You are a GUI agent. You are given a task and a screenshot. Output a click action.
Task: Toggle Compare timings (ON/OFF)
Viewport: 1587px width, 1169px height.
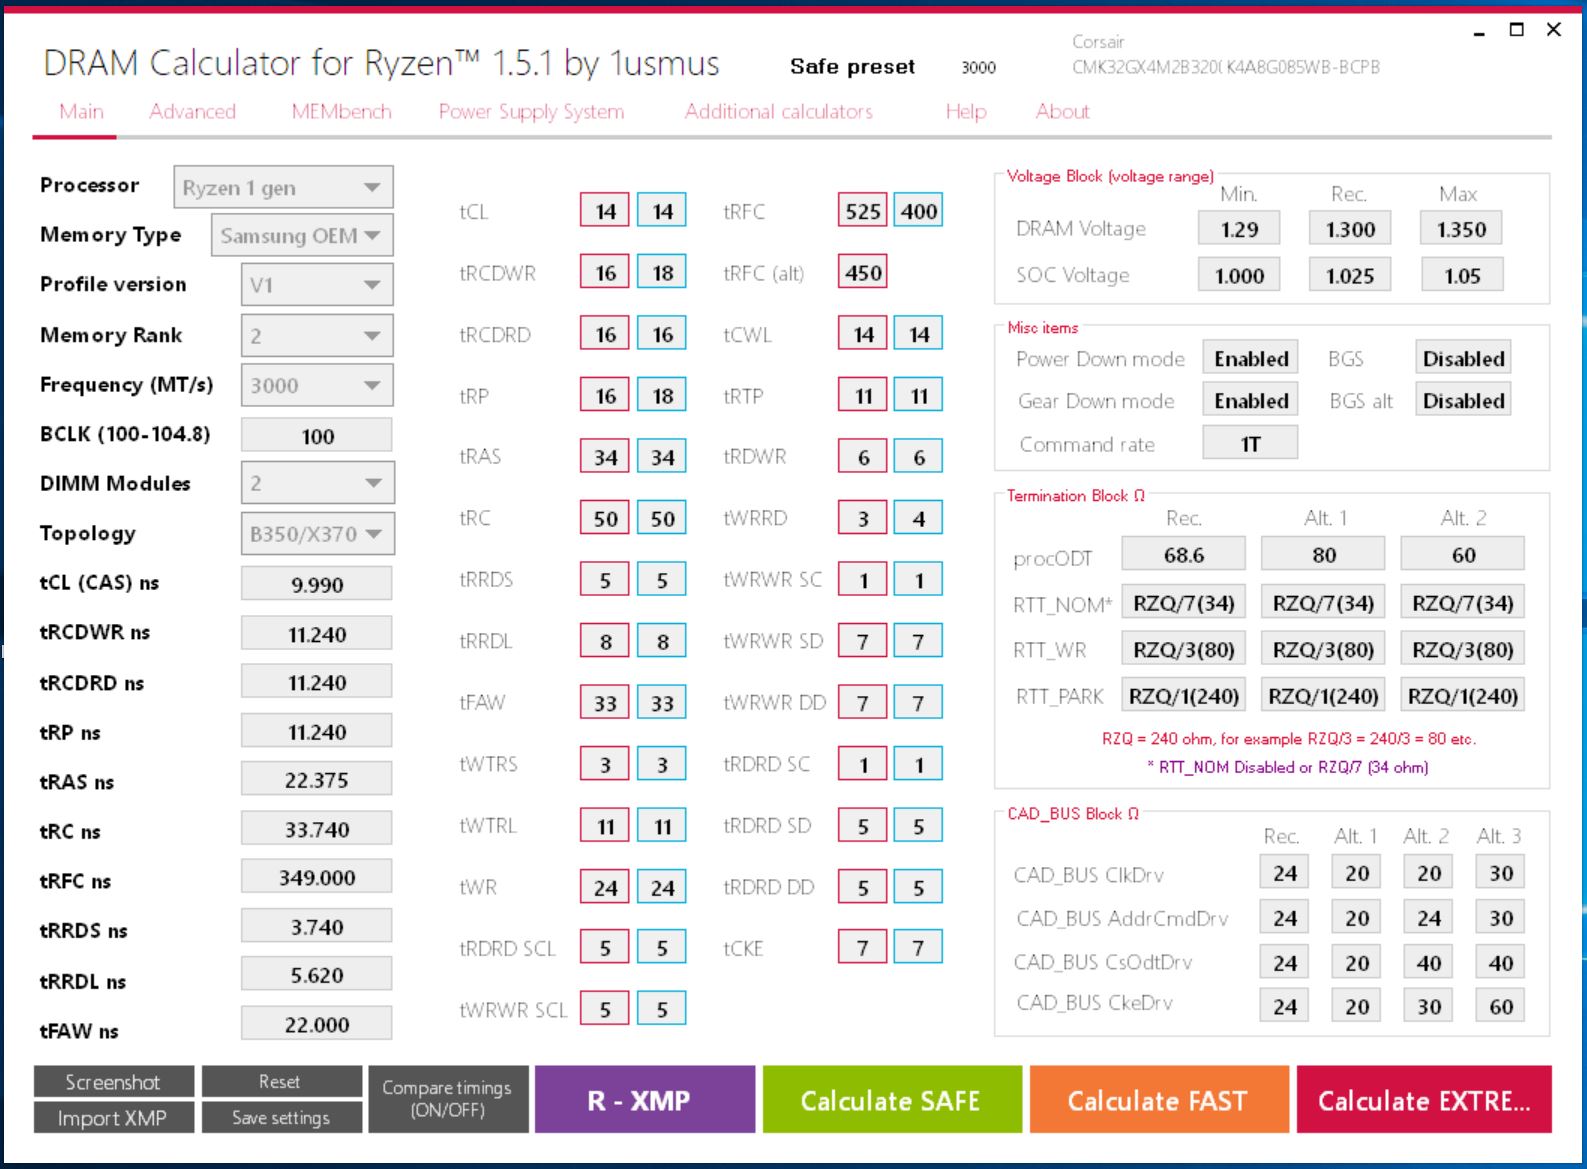447,1099
